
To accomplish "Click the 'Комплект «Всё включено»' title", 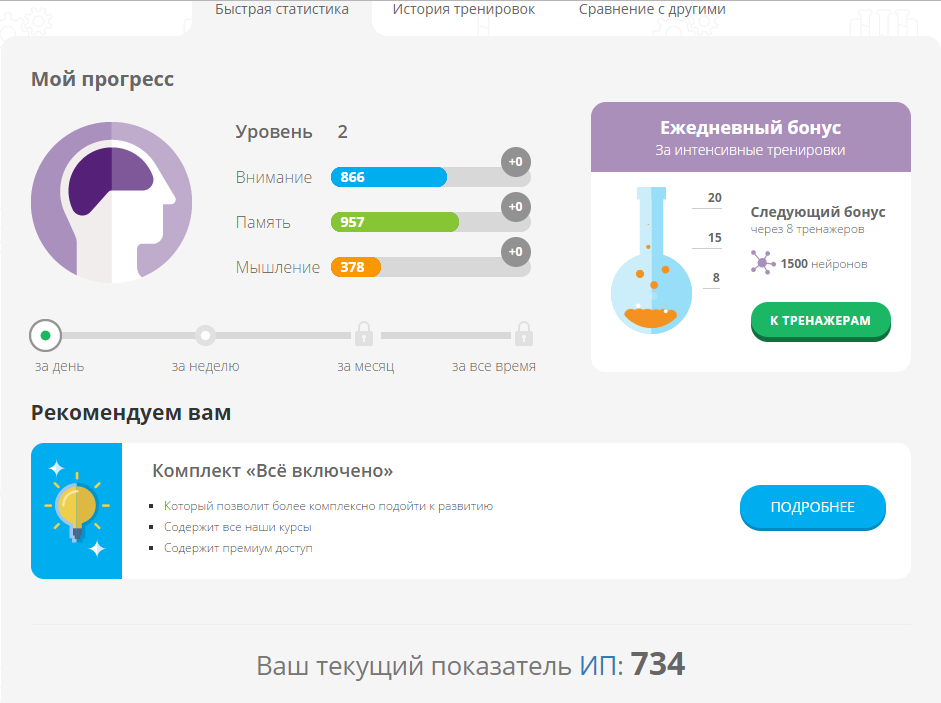I will point(272,471).
